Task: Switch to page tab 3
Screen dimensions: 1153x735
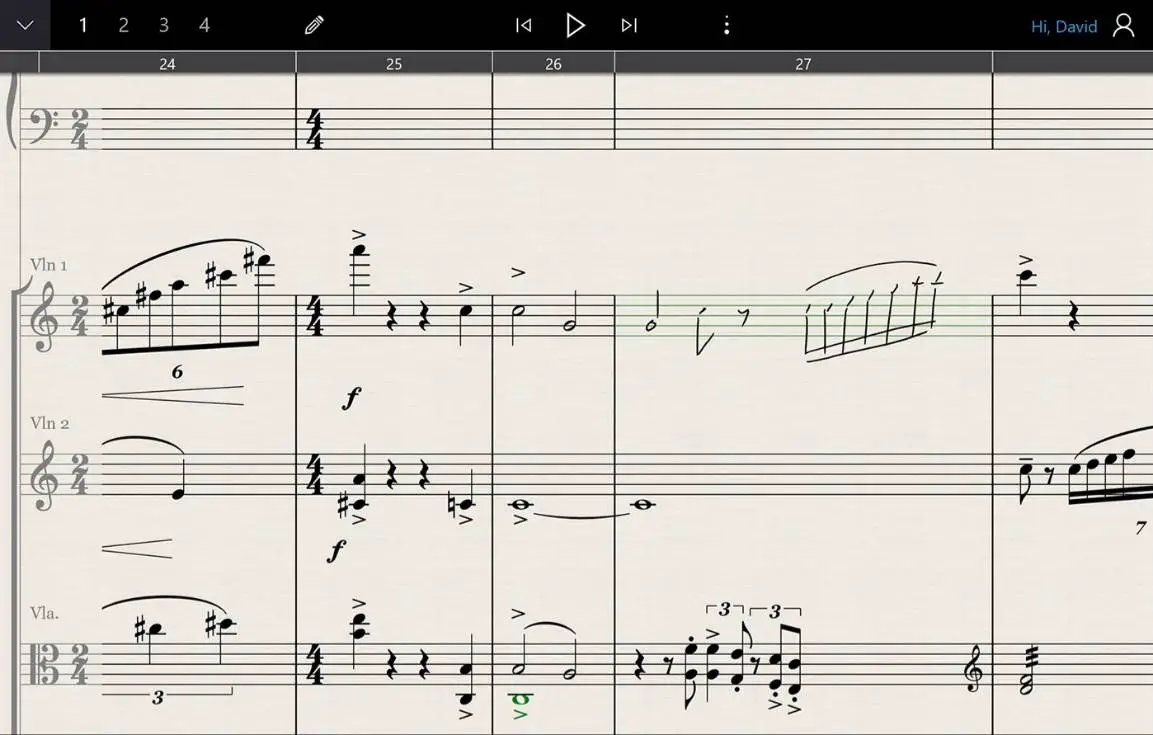Action: click(164, 26)
